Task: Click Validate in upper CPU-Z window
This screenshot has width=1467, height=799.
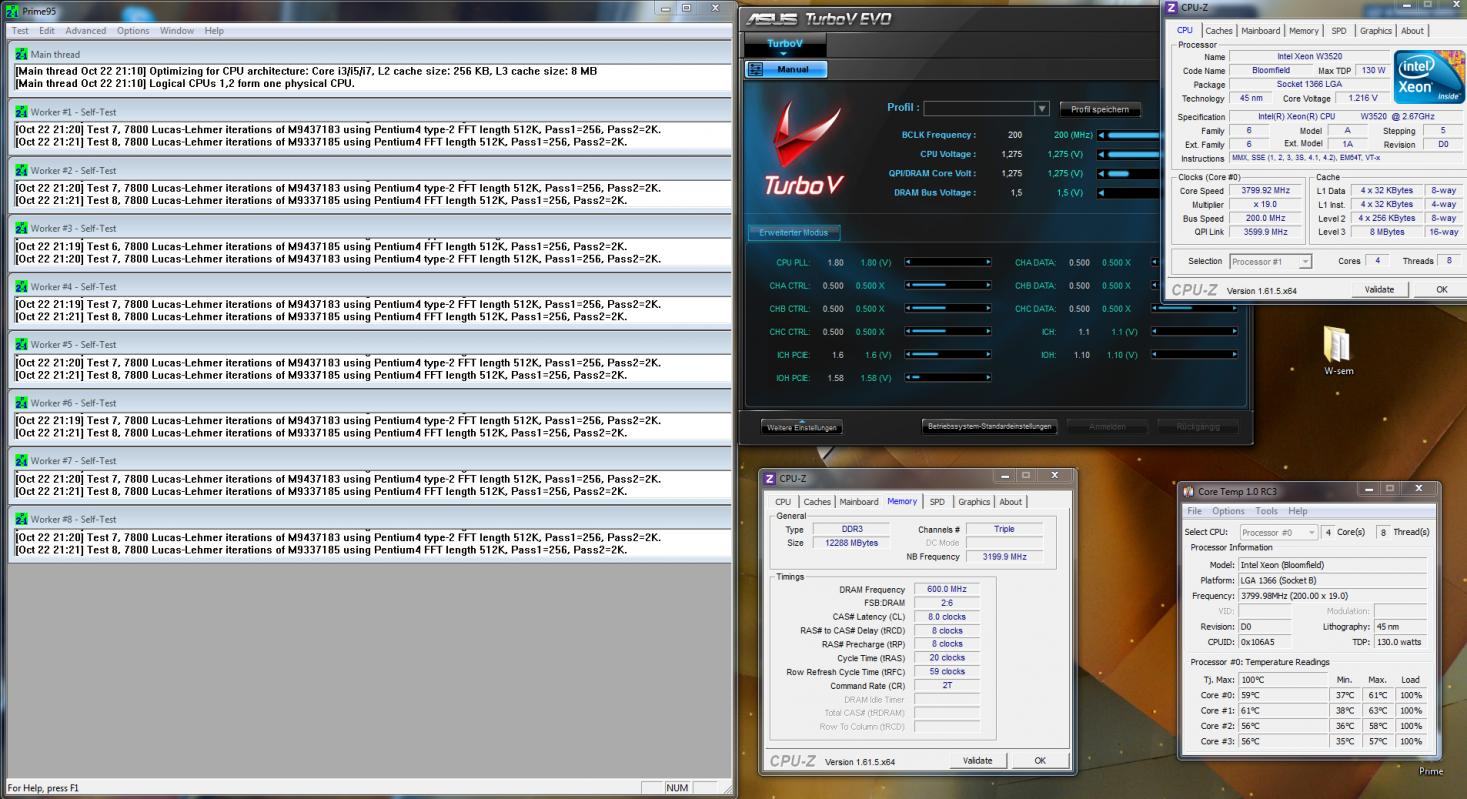Action: point(1379,290)
